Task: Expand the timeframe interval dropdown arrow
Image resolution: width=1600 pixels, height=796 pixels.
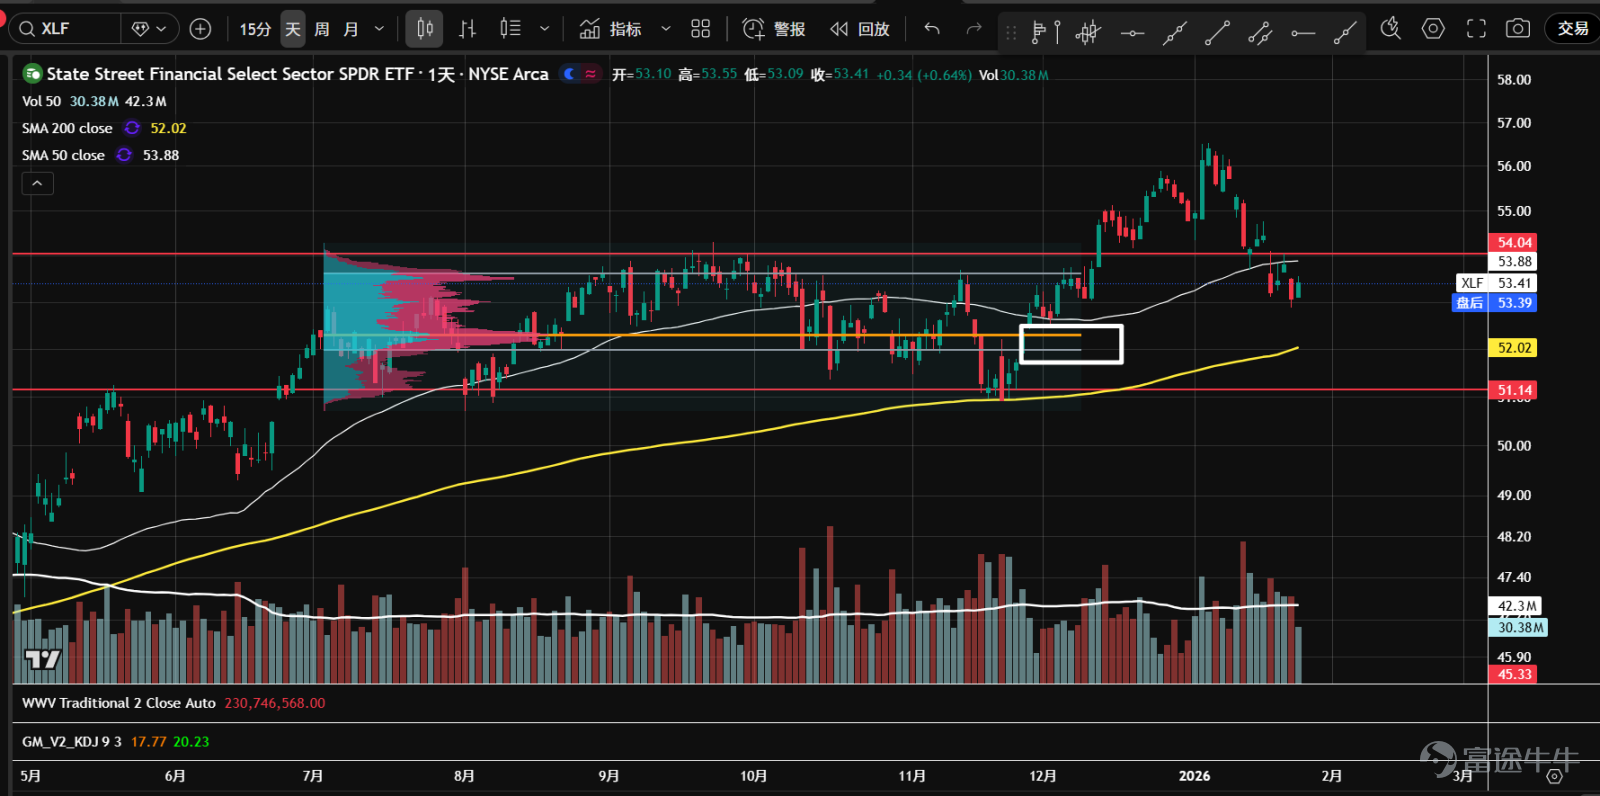Action: point(379,29)
